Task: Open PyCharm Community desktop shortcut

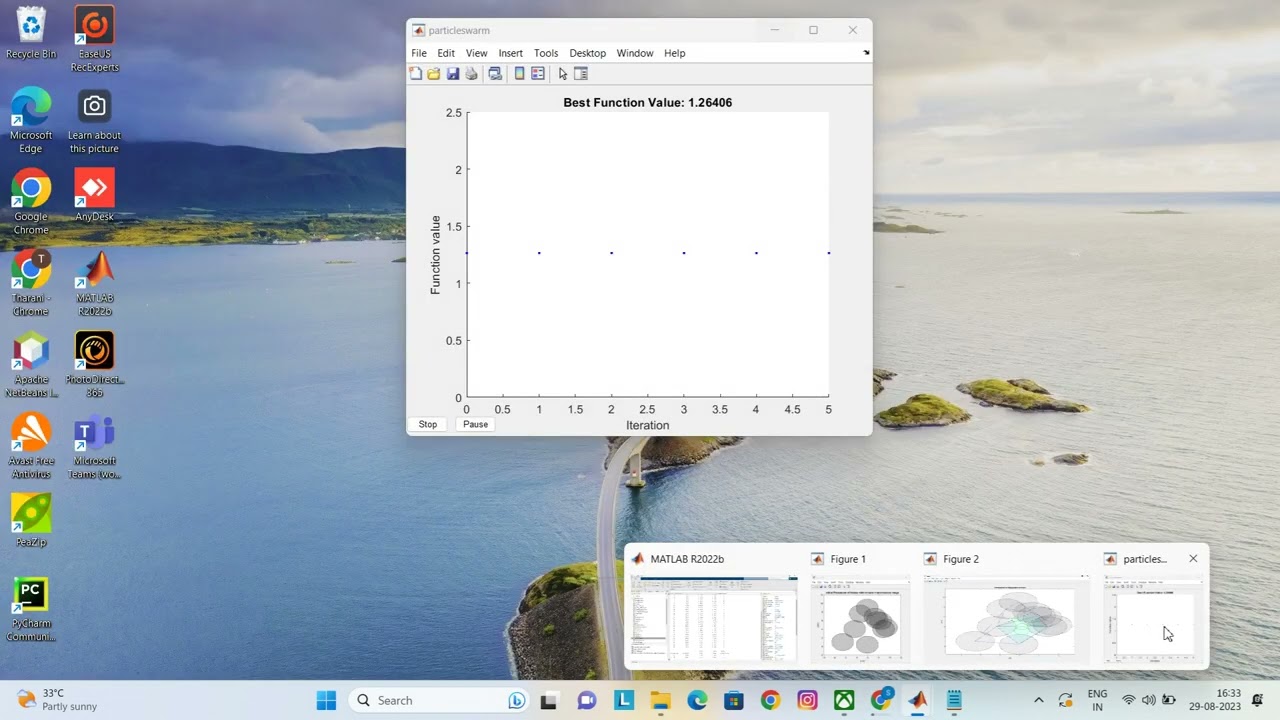Action: pos(31,609)
